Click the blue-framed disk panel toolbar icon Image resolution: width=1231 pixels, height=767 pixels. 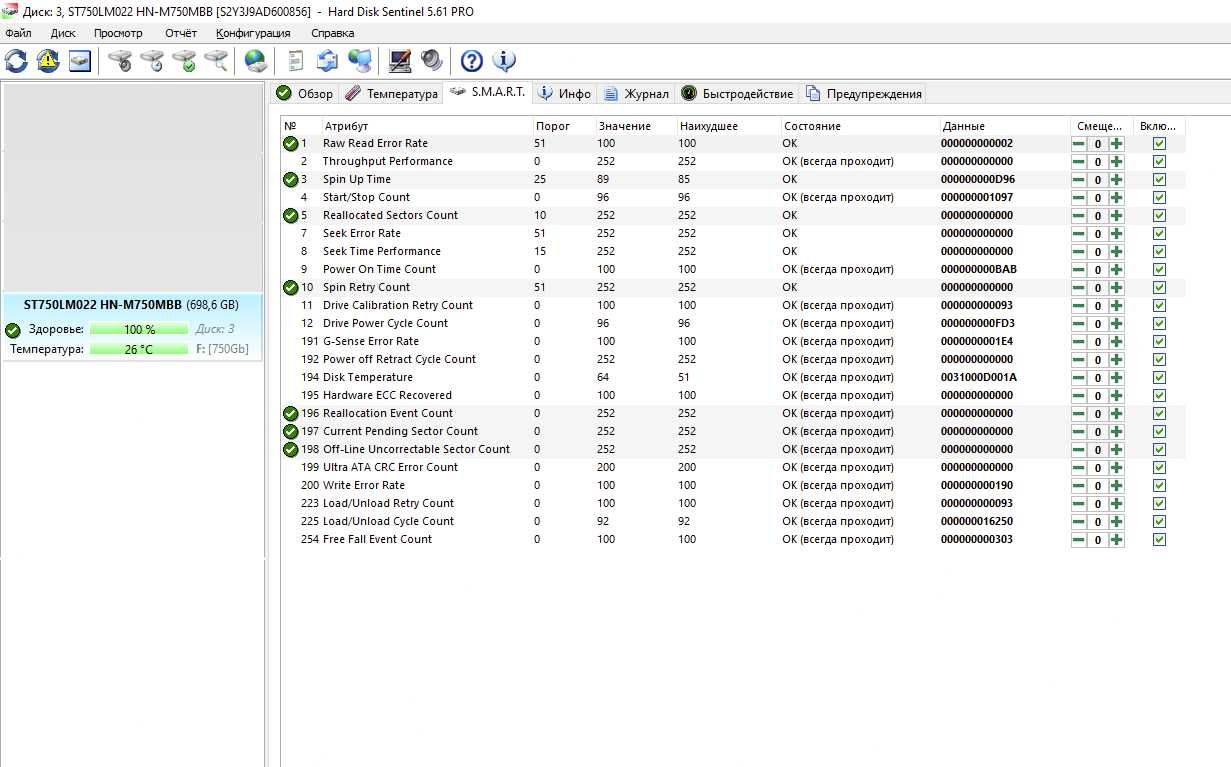click(80, 61)
